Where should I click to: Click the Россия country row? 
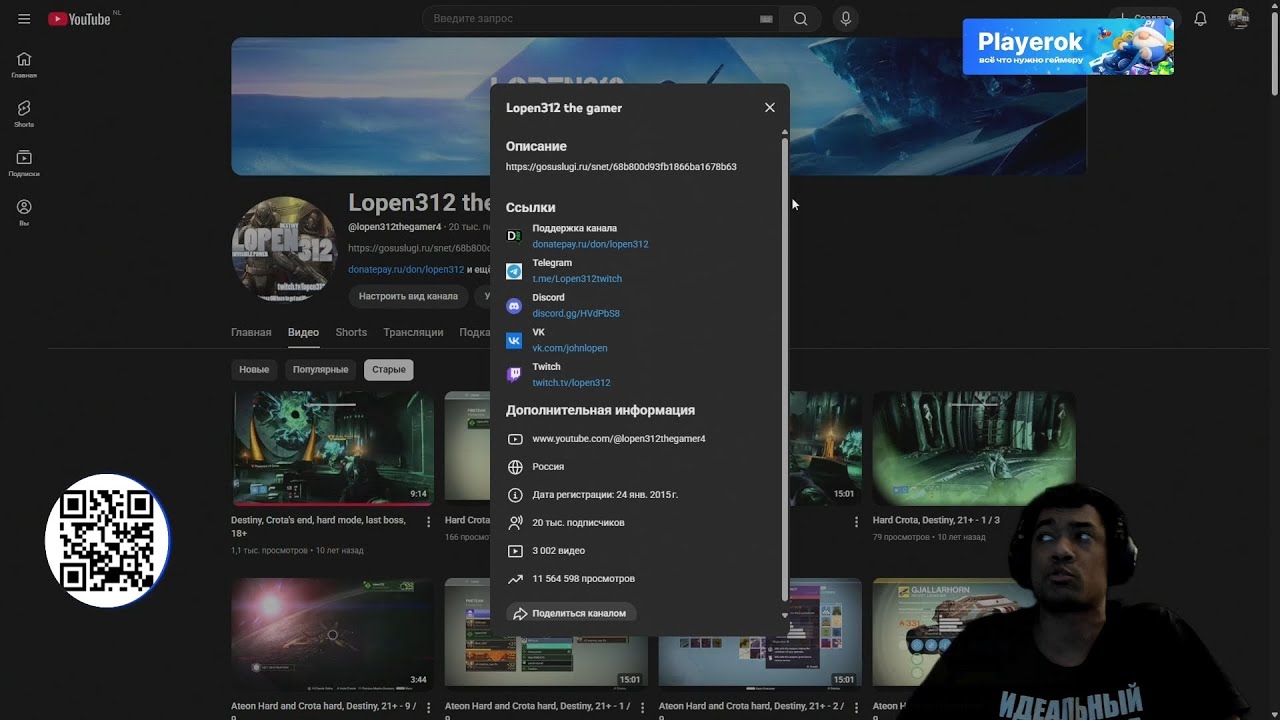coord(548,467)
